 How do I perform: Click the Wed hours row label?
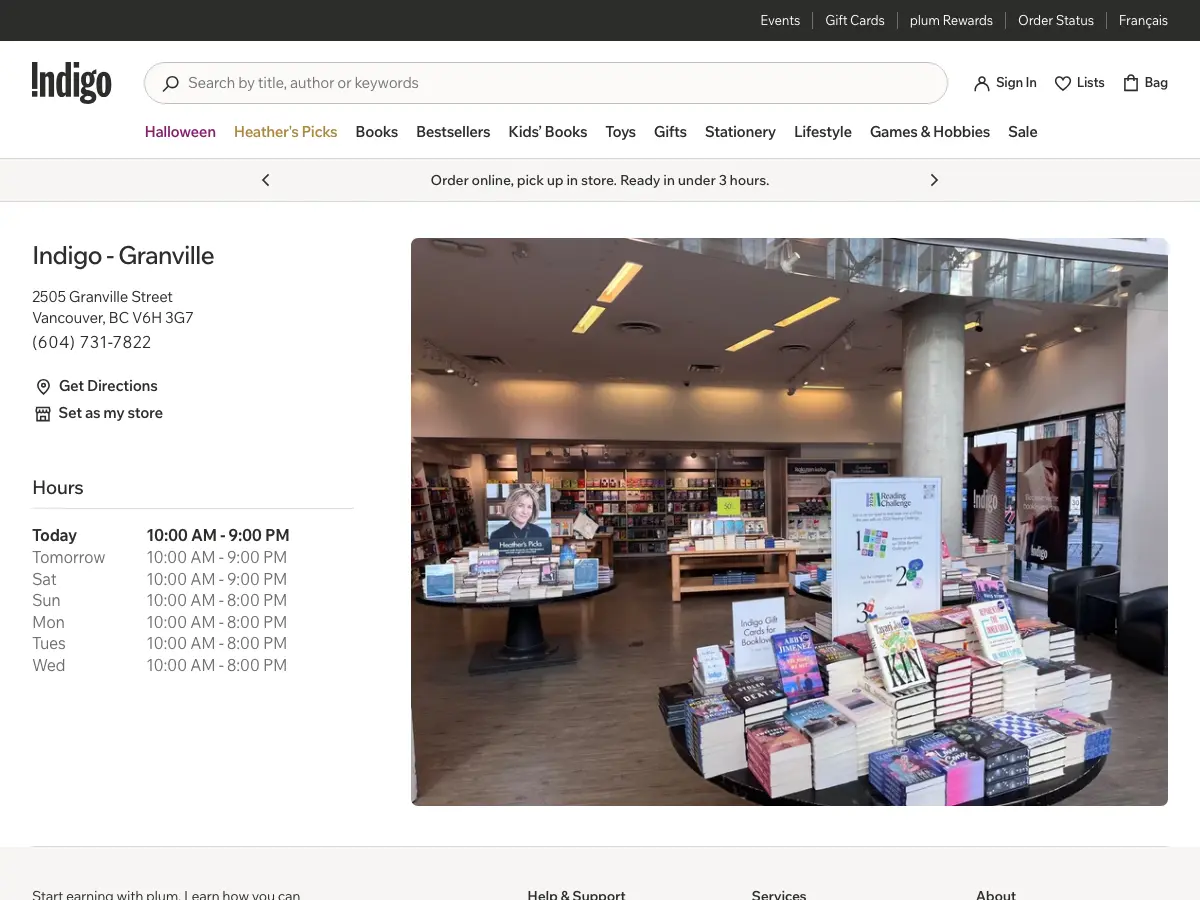(48, 666)
